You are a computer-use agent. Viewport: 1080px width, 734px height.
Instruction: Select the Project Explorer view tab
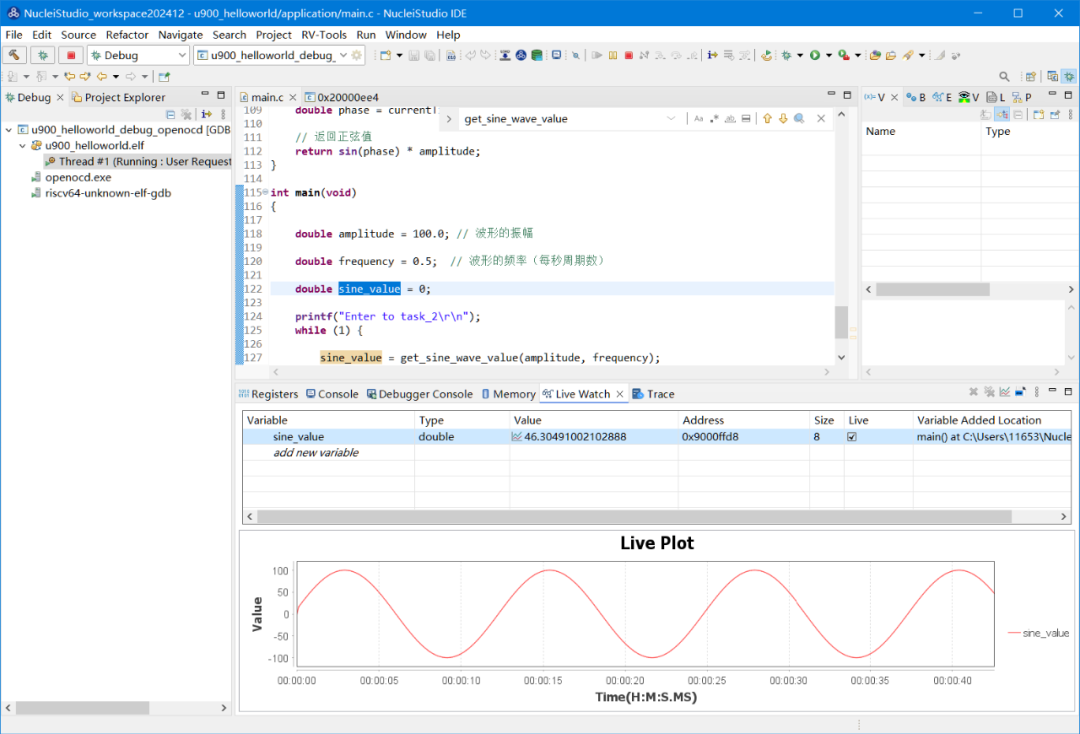coord(118,97)
